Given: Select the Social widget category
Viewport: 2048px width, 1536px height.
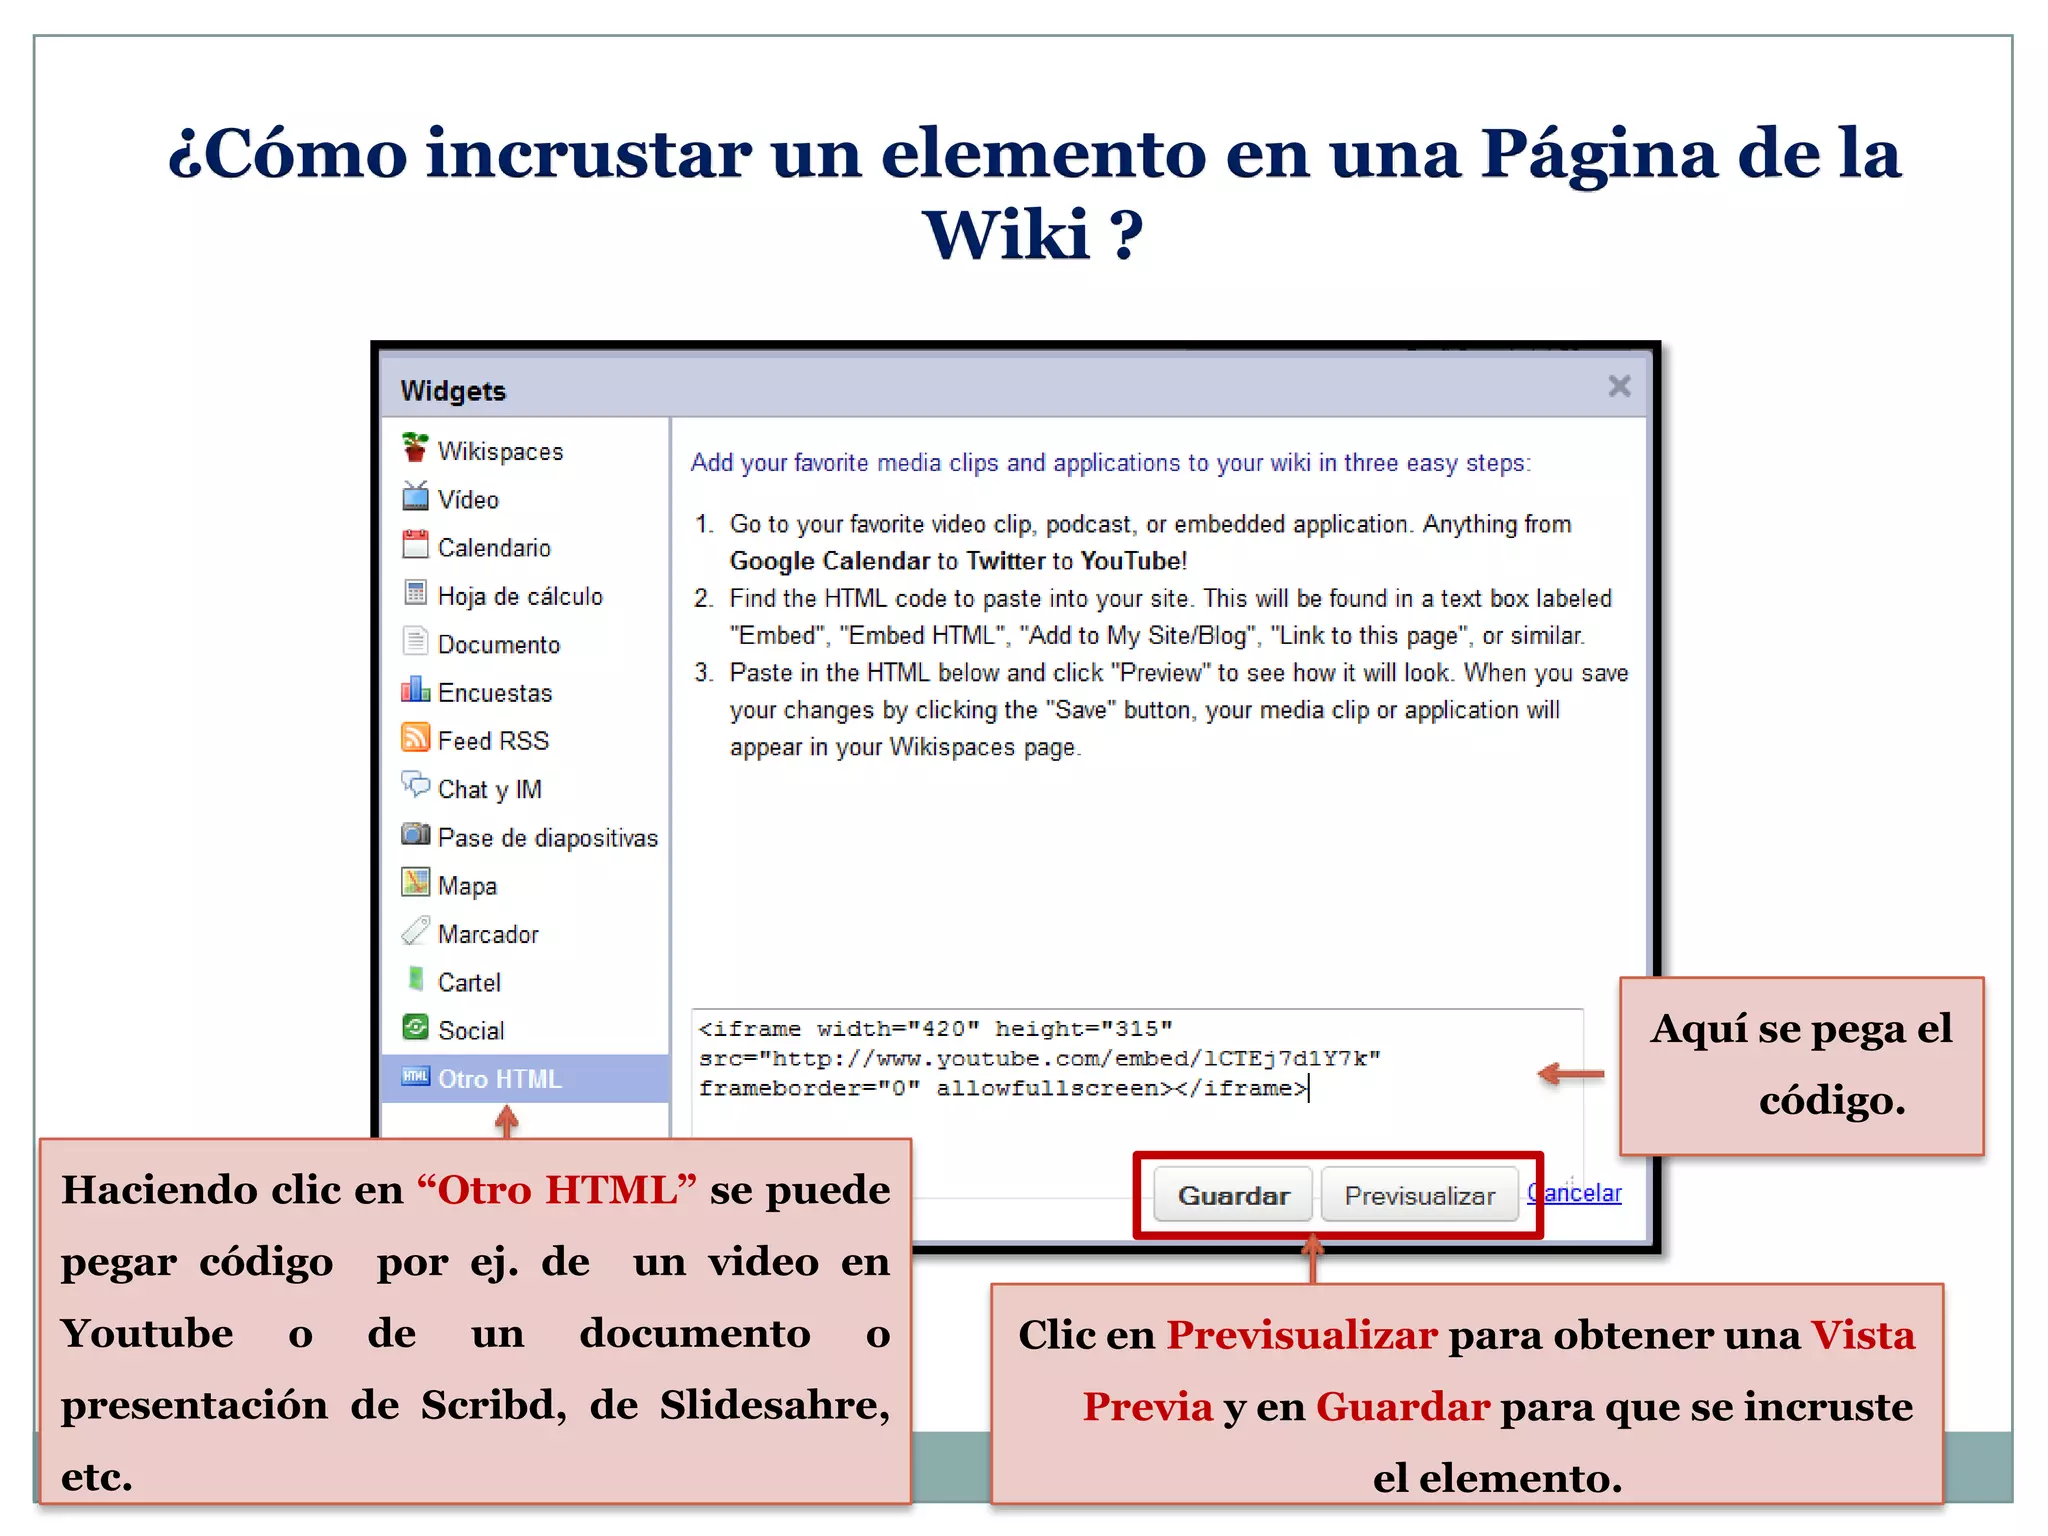Looking at the screenshot, I should coord(471,1031).
